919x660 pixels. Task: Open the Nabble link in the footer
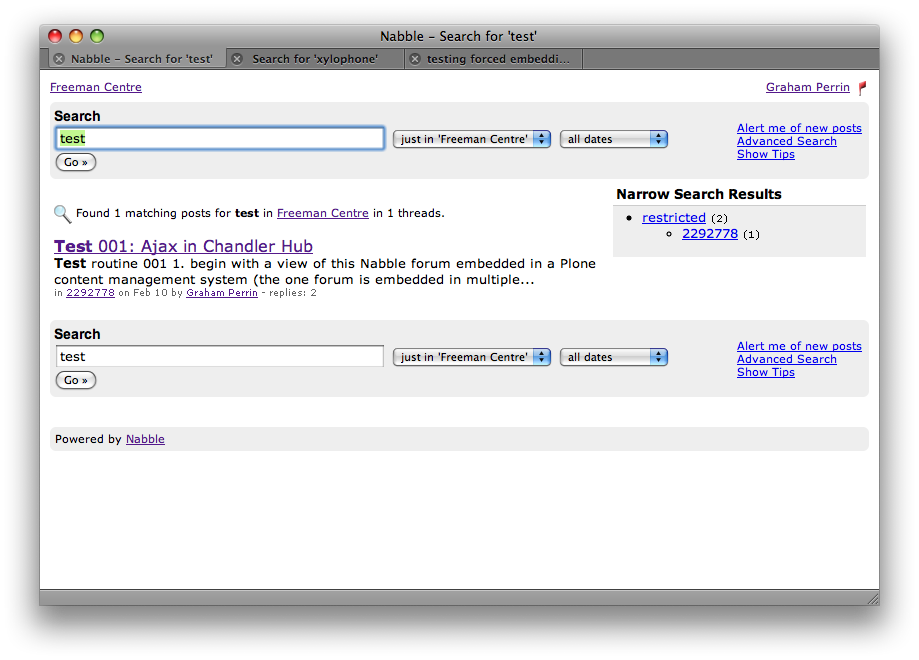(145, 439)
